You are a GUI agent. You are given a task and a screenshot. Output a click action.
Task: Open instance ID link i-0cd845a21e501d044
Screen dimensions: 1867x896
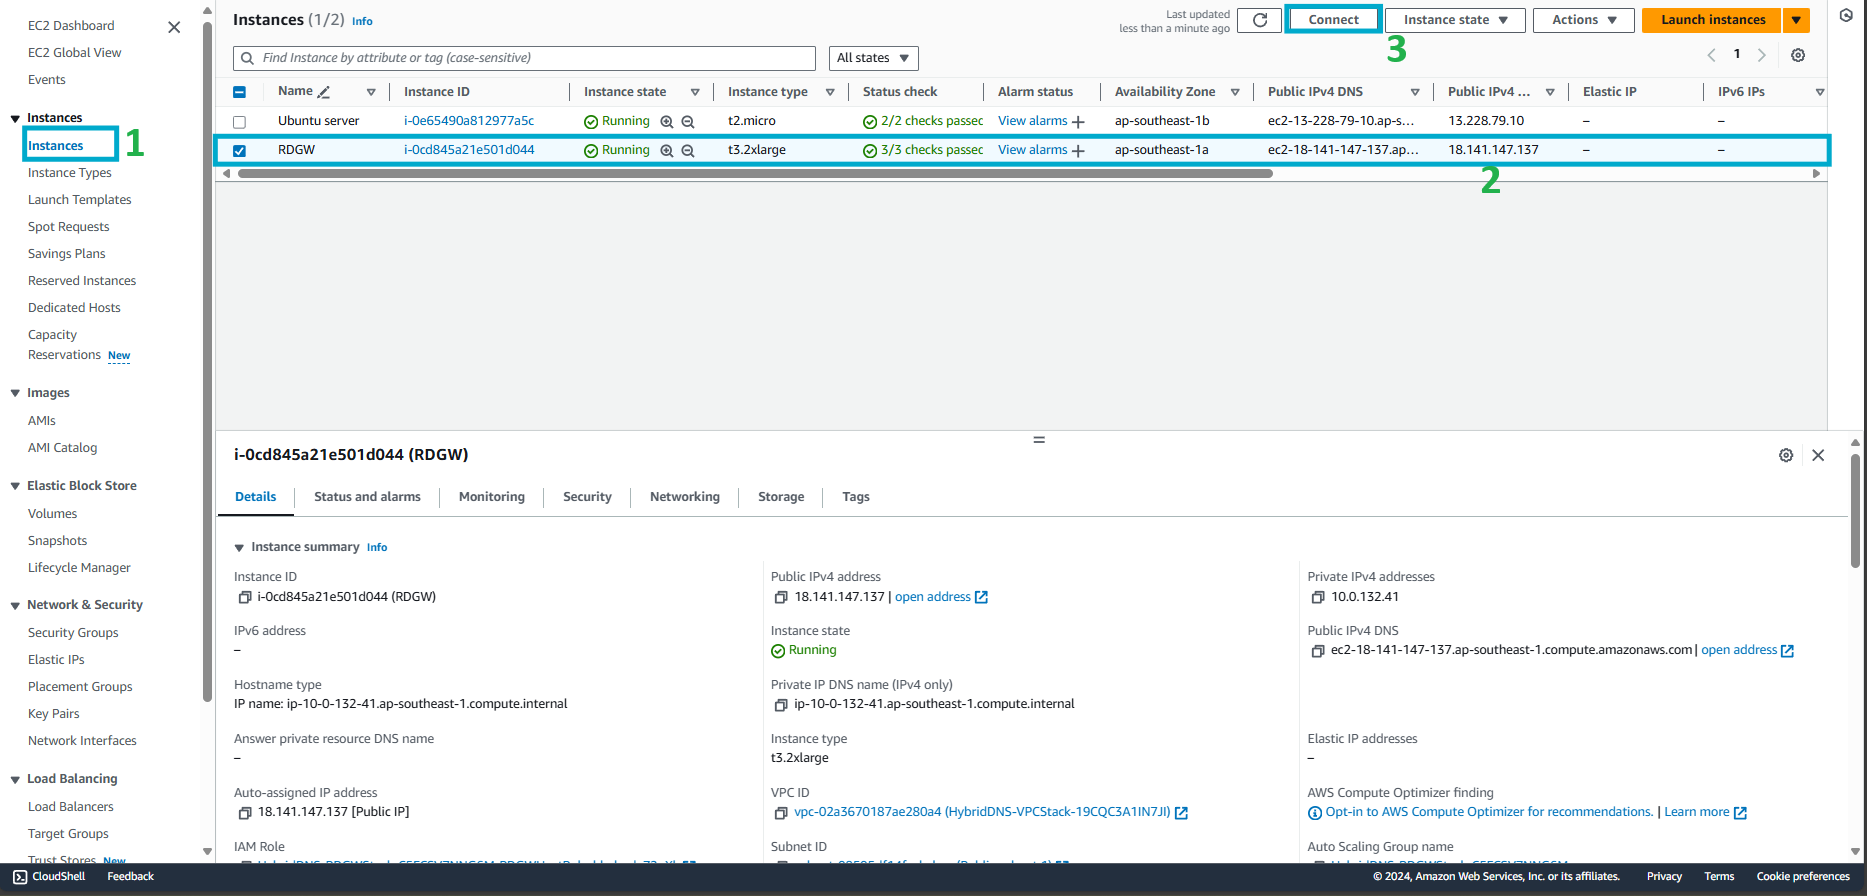469,150
